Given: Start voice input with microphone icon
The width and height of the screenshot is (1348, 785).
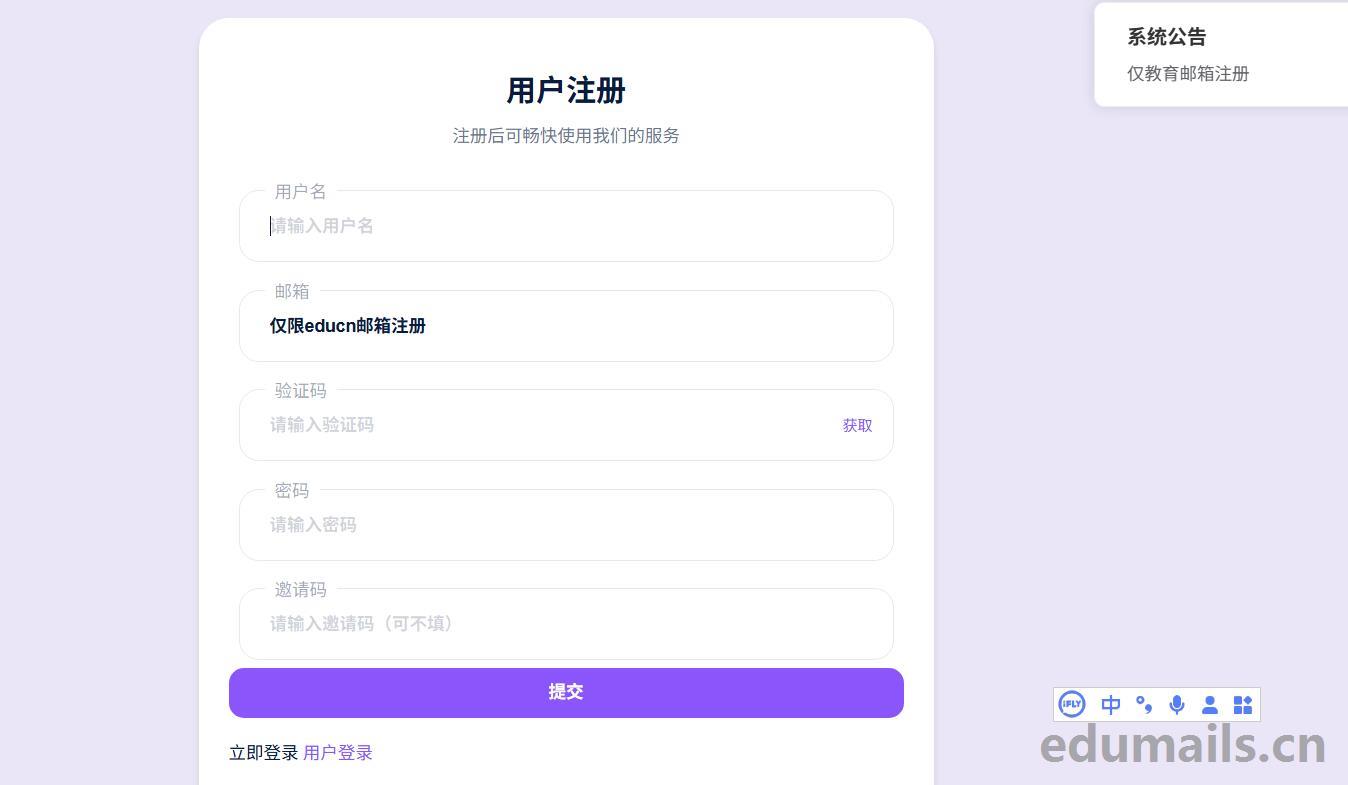Looking at the screenshot, I should [x=1177, y=705].
